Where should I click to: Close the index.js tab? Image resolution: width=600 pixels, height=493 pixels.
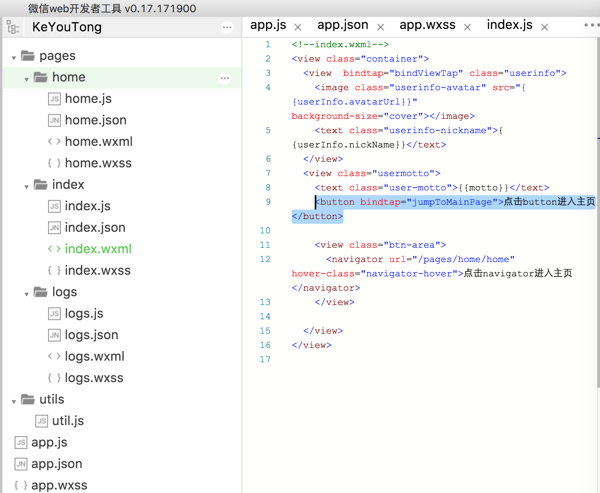[545, 27]
